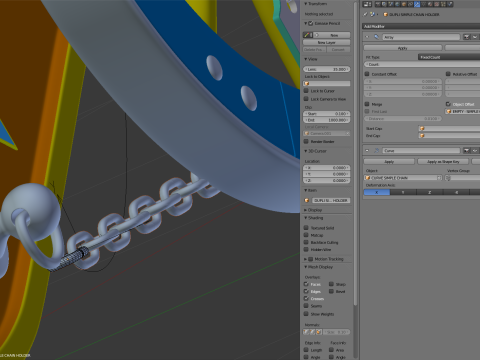Open the Fit Type Fixed Count dropdown
Viewport: 480px width, 360px height.
coord(449,57)
